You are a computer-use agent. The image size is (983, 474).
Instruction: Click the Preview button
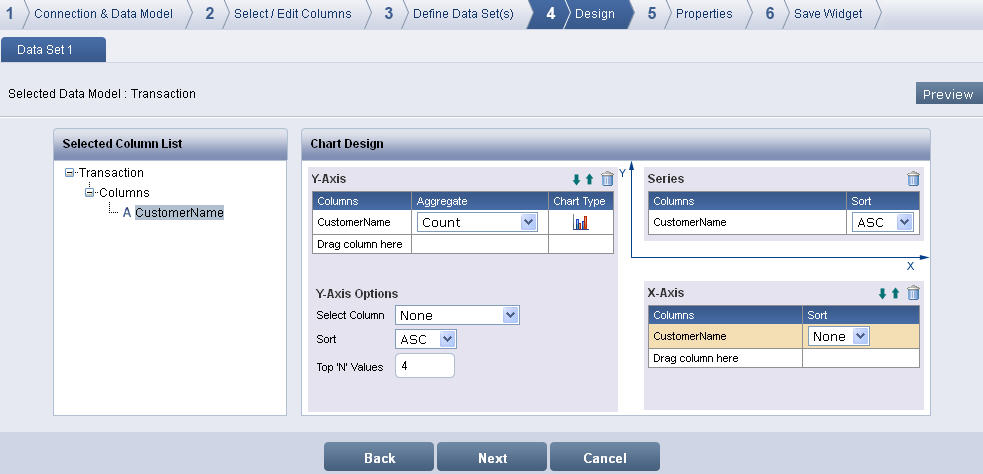coord(948,94)
